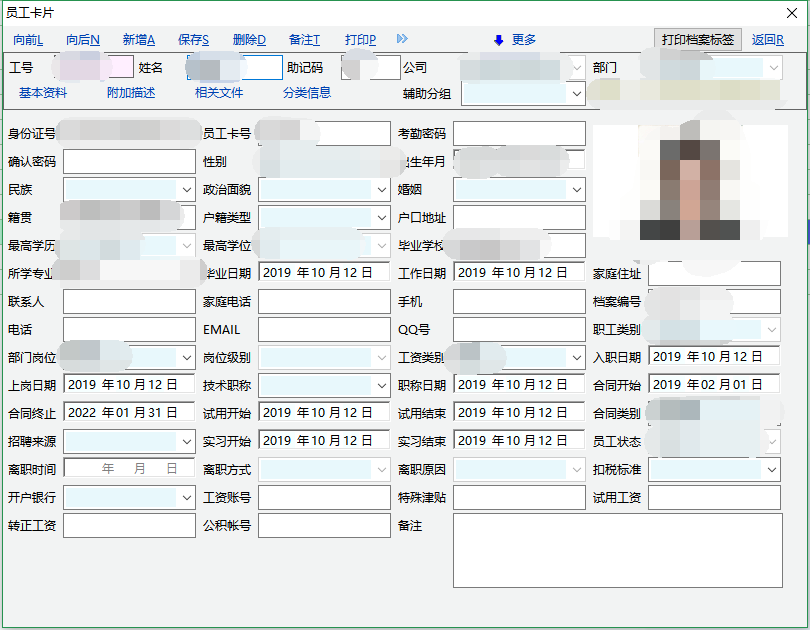Viewport: 810px width, 630px height.
Task: Open the 打印P print menu
Action: (360, 40)
